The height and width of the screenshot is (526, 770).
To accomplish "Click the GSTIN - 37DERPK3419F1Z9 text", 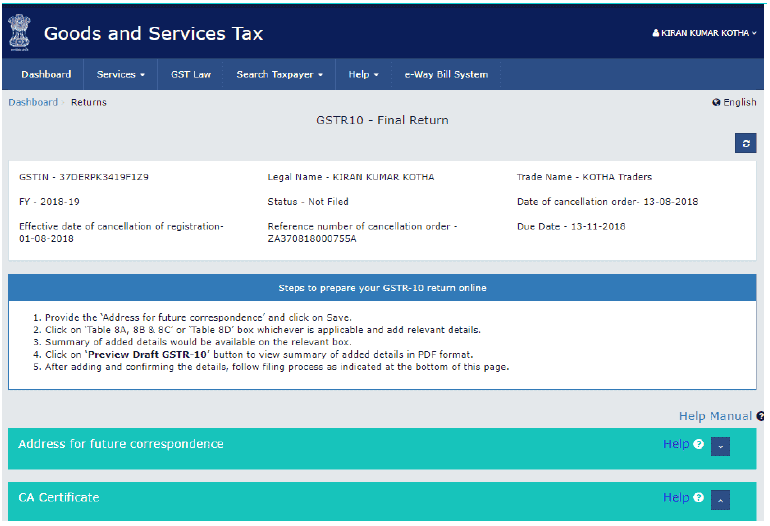I will [x=84, y=177].
